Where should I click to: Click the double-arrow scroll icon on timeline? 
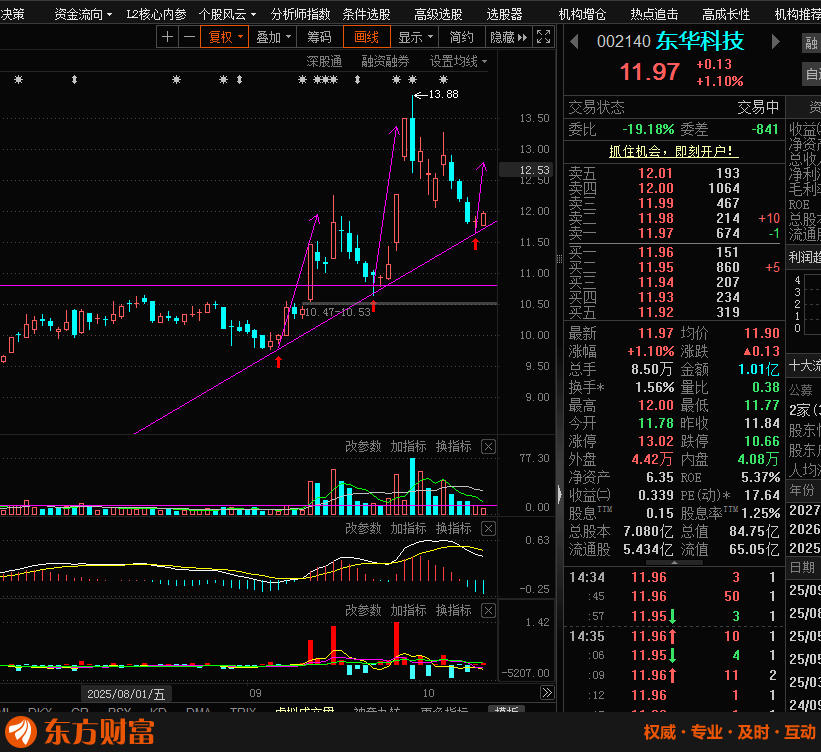pyautogui.click(x=547, y=693)
